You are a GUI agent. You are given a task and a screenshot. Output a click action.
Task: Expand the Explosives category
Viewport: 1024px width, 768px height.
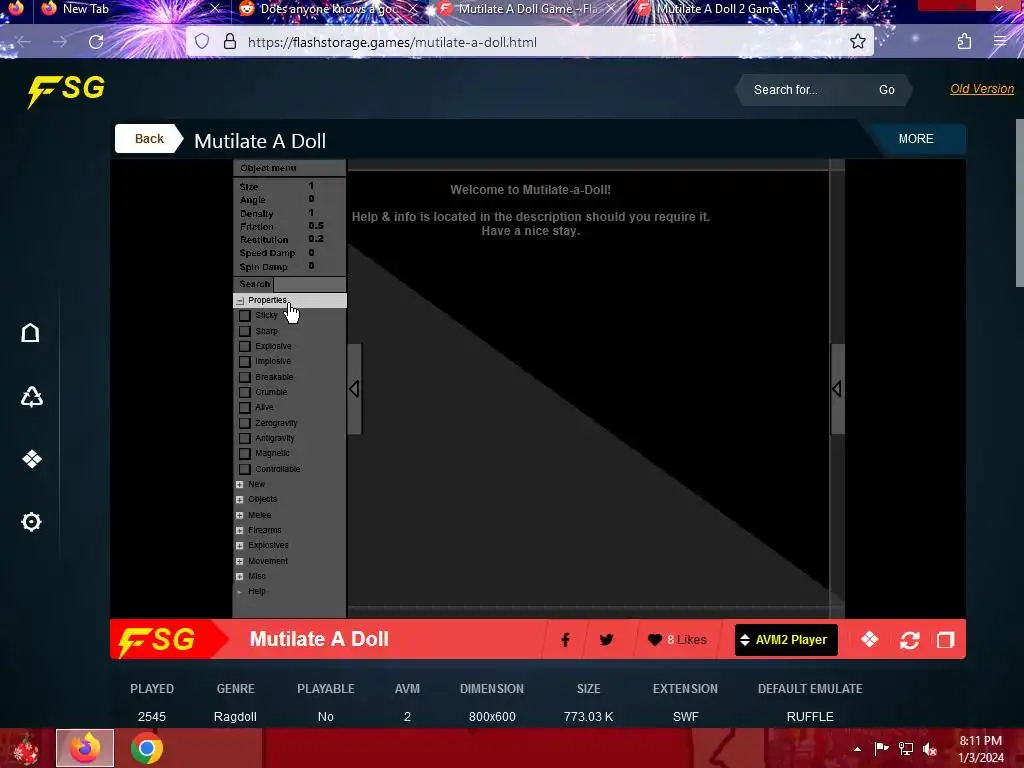[240, 545]
